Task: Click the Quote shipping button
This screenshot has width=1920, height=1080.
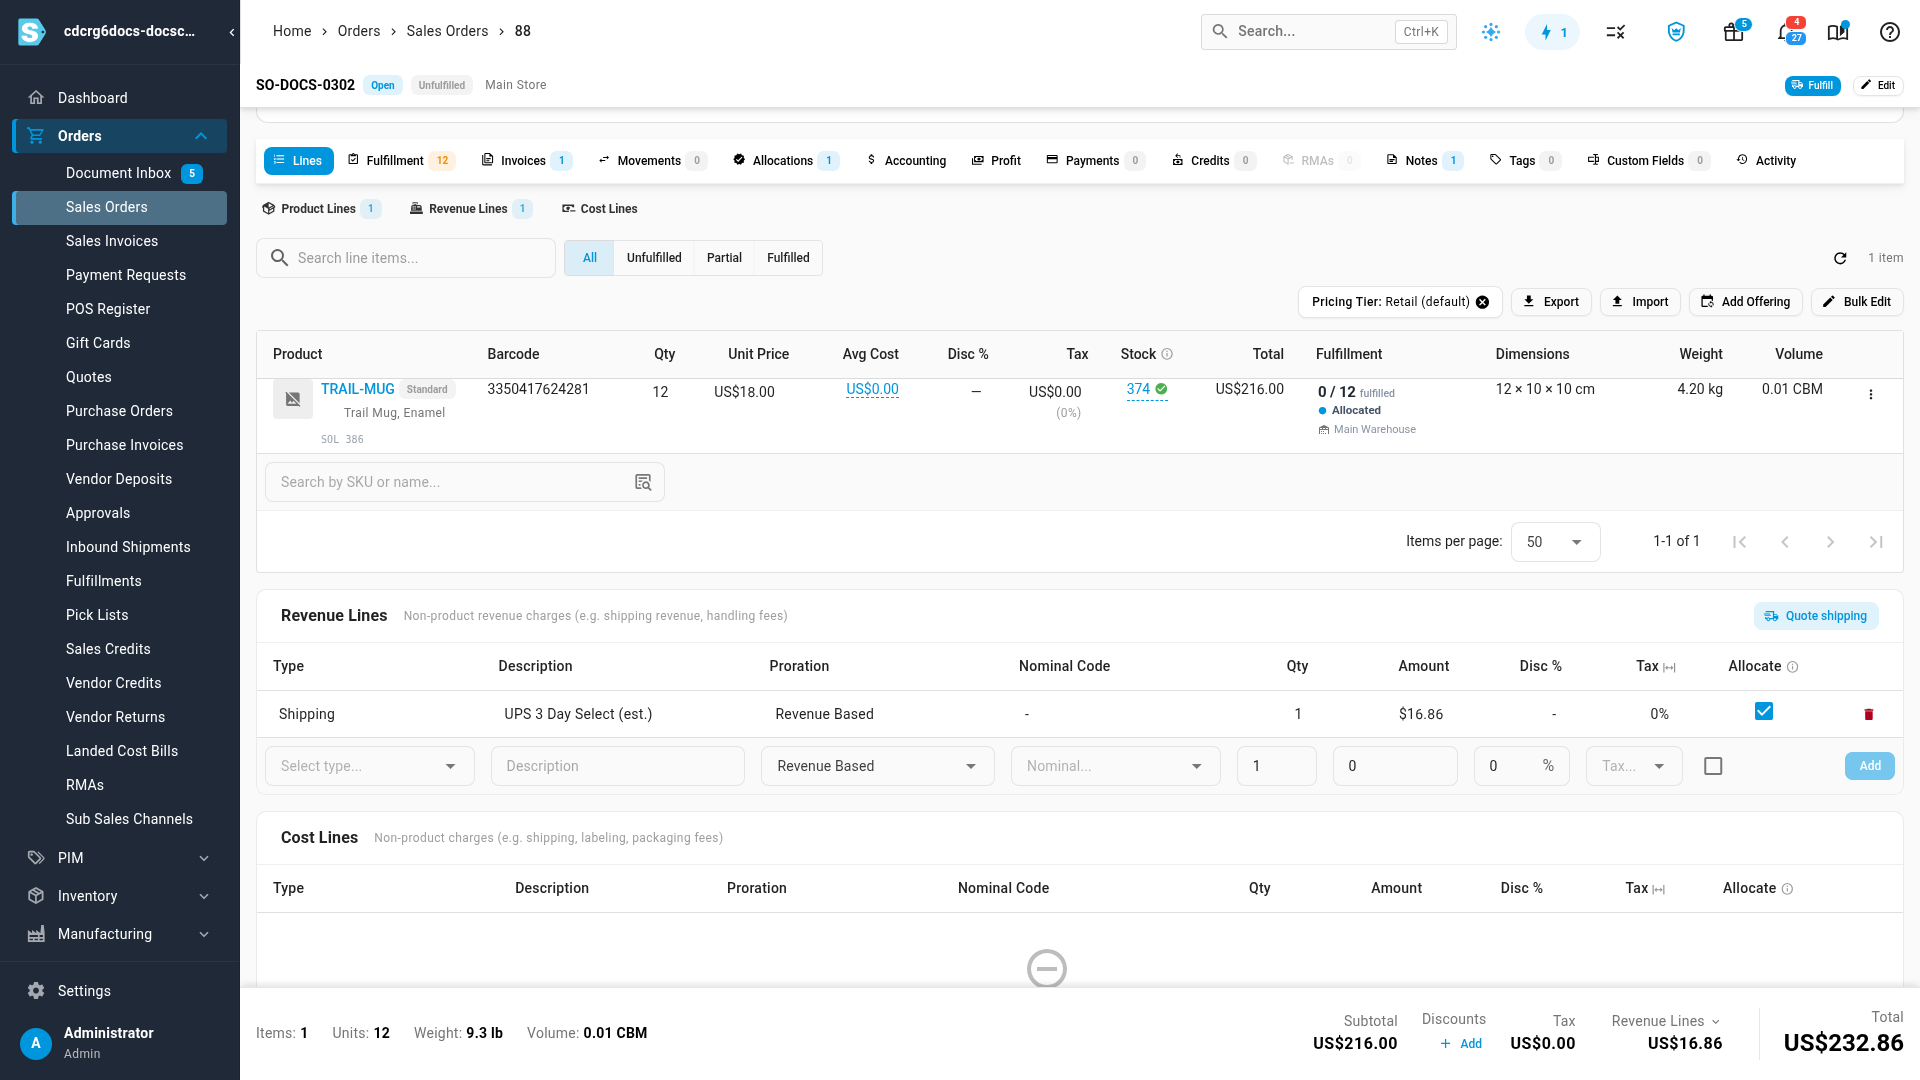Action: pyautogui.click(x=1816, y=616)
